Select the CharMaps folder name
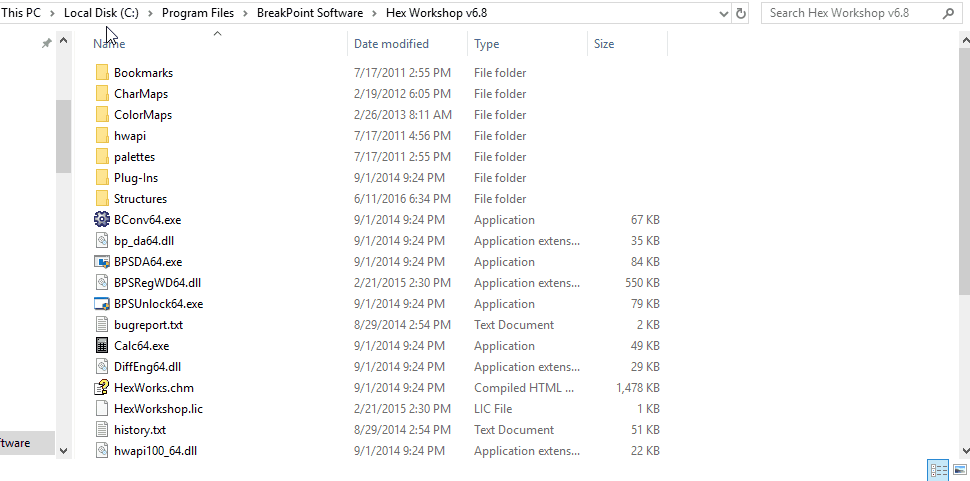Screen dimensions: 970x481 coord(141,94)
